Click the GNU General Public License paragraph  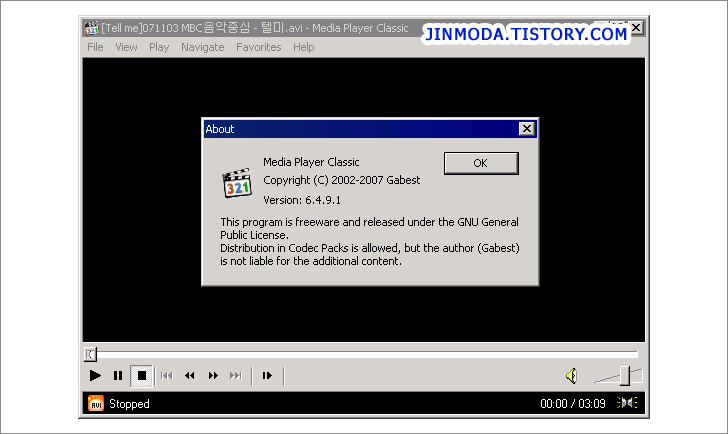(370, 241)
